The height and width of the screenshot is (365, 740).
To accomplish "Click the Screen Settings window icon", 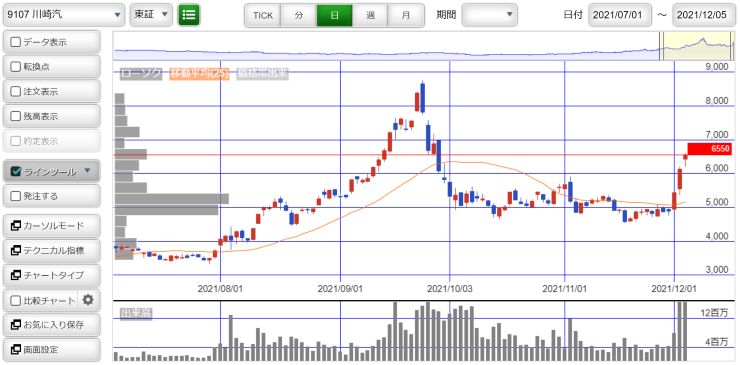I will (15, 350).
